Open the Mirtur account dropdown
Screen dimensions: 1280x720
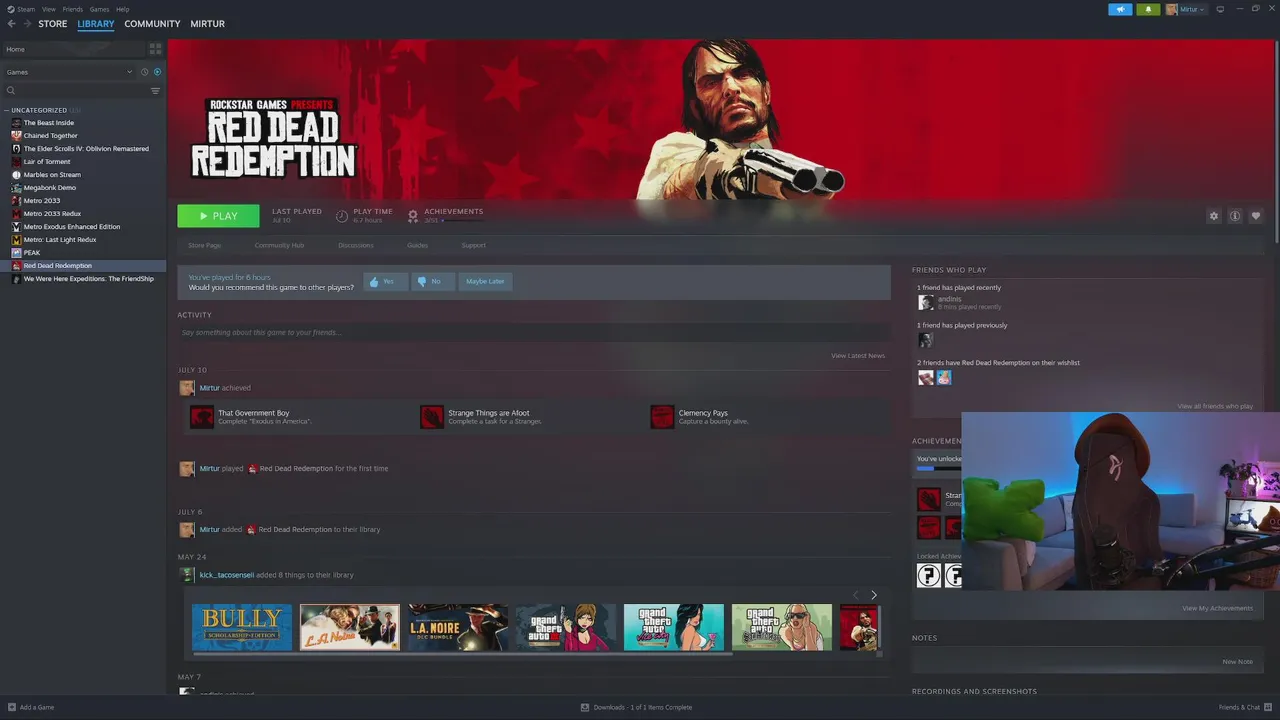(x=1186, y=9)
